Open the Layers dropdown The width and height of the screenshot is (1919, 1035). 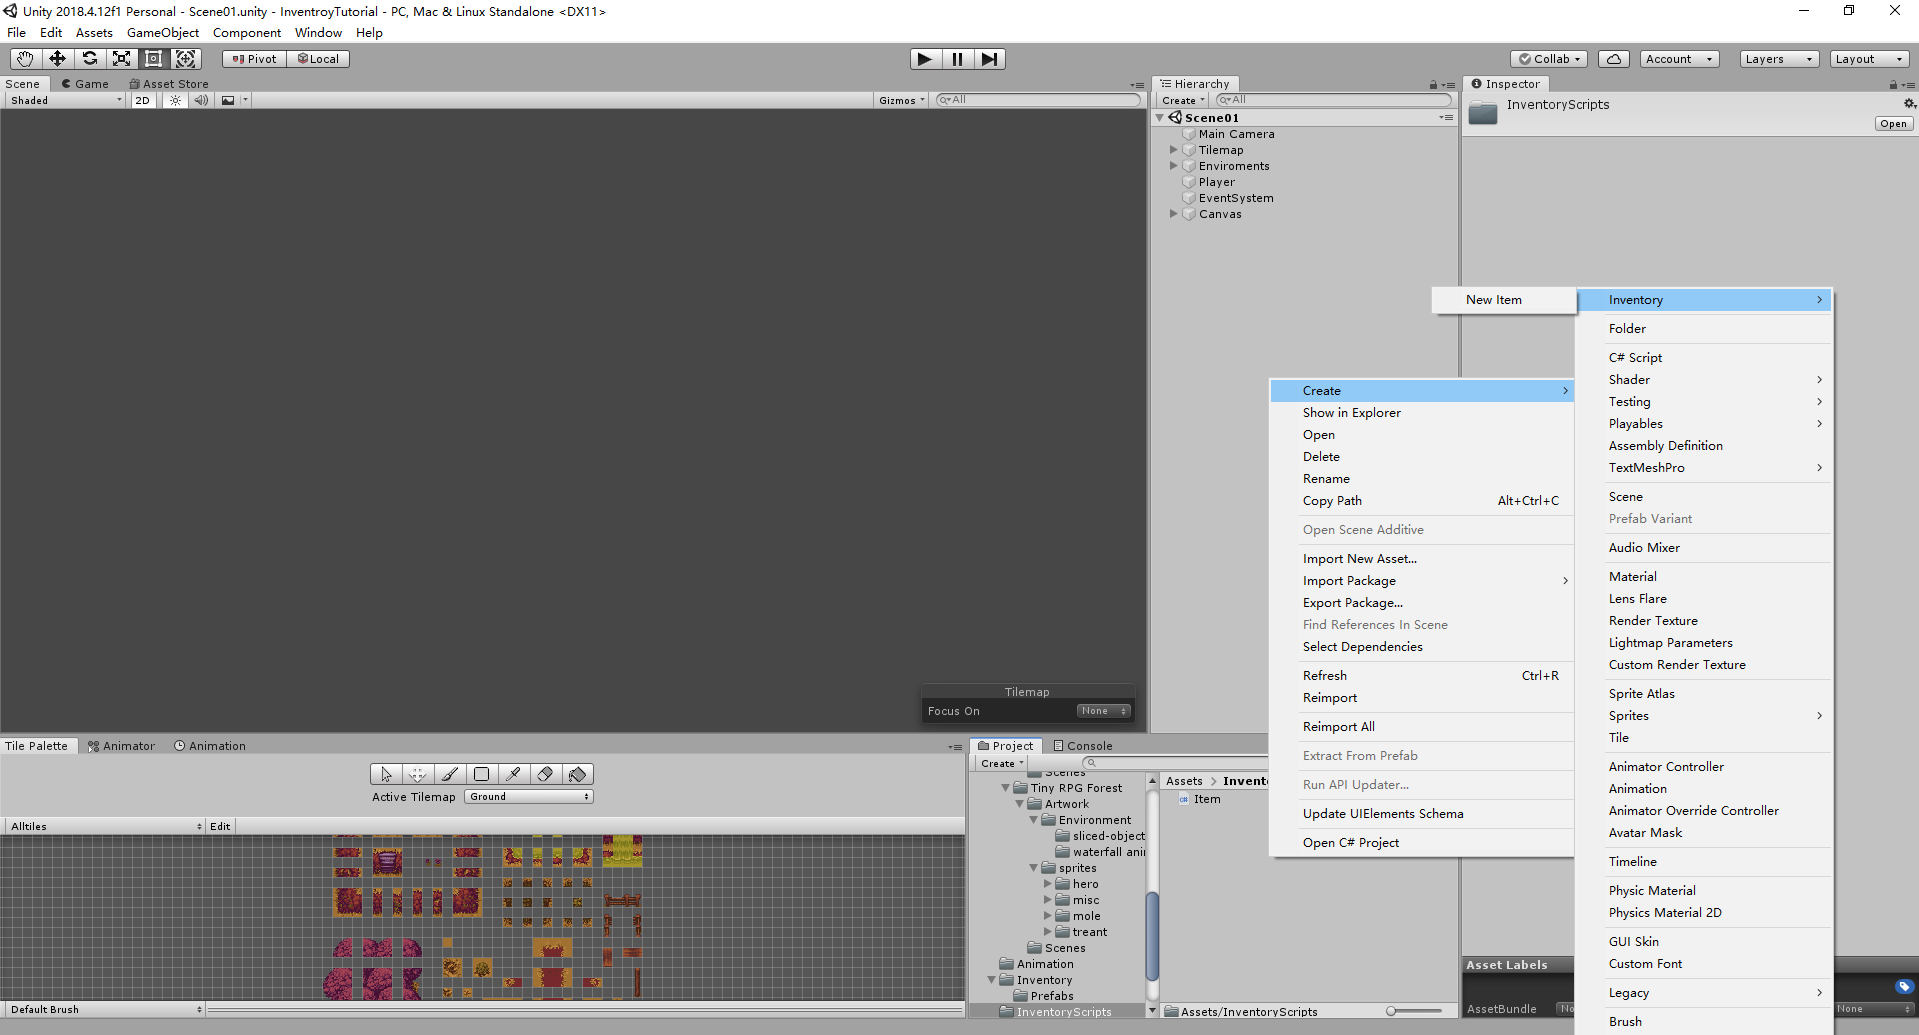click(x=1778, y=58)
